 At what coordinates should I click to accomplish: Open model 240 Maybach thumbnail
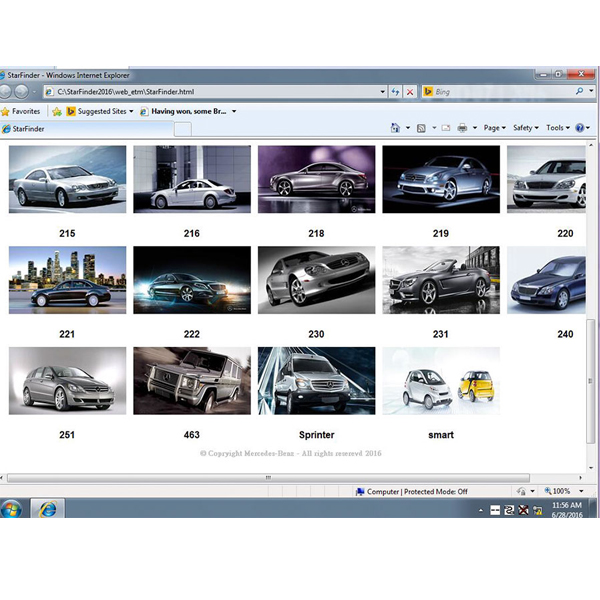click(546, 280)
